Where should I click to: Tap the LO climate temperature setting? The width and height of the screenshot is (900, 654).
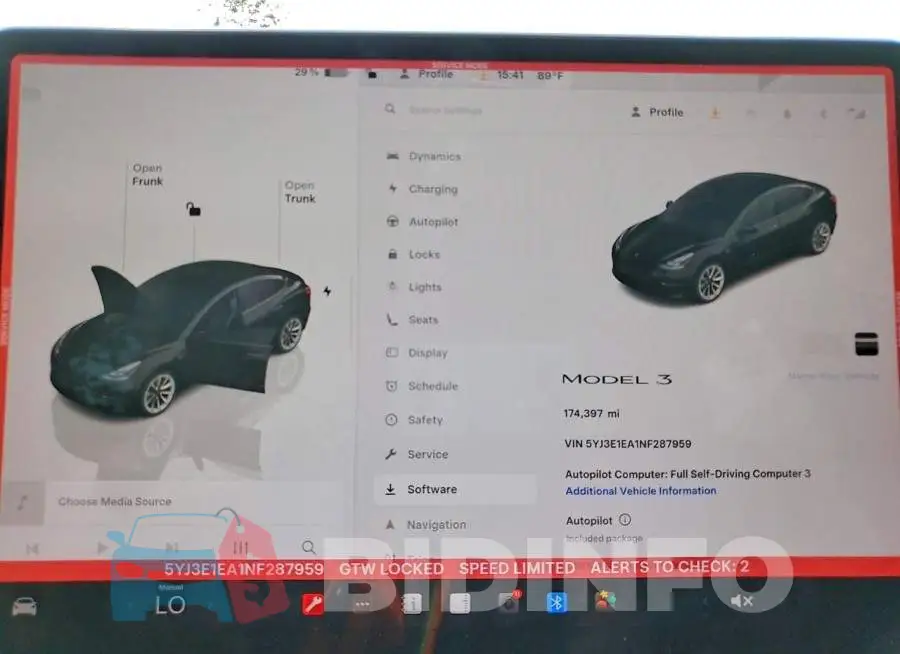[x=170, y=605]
